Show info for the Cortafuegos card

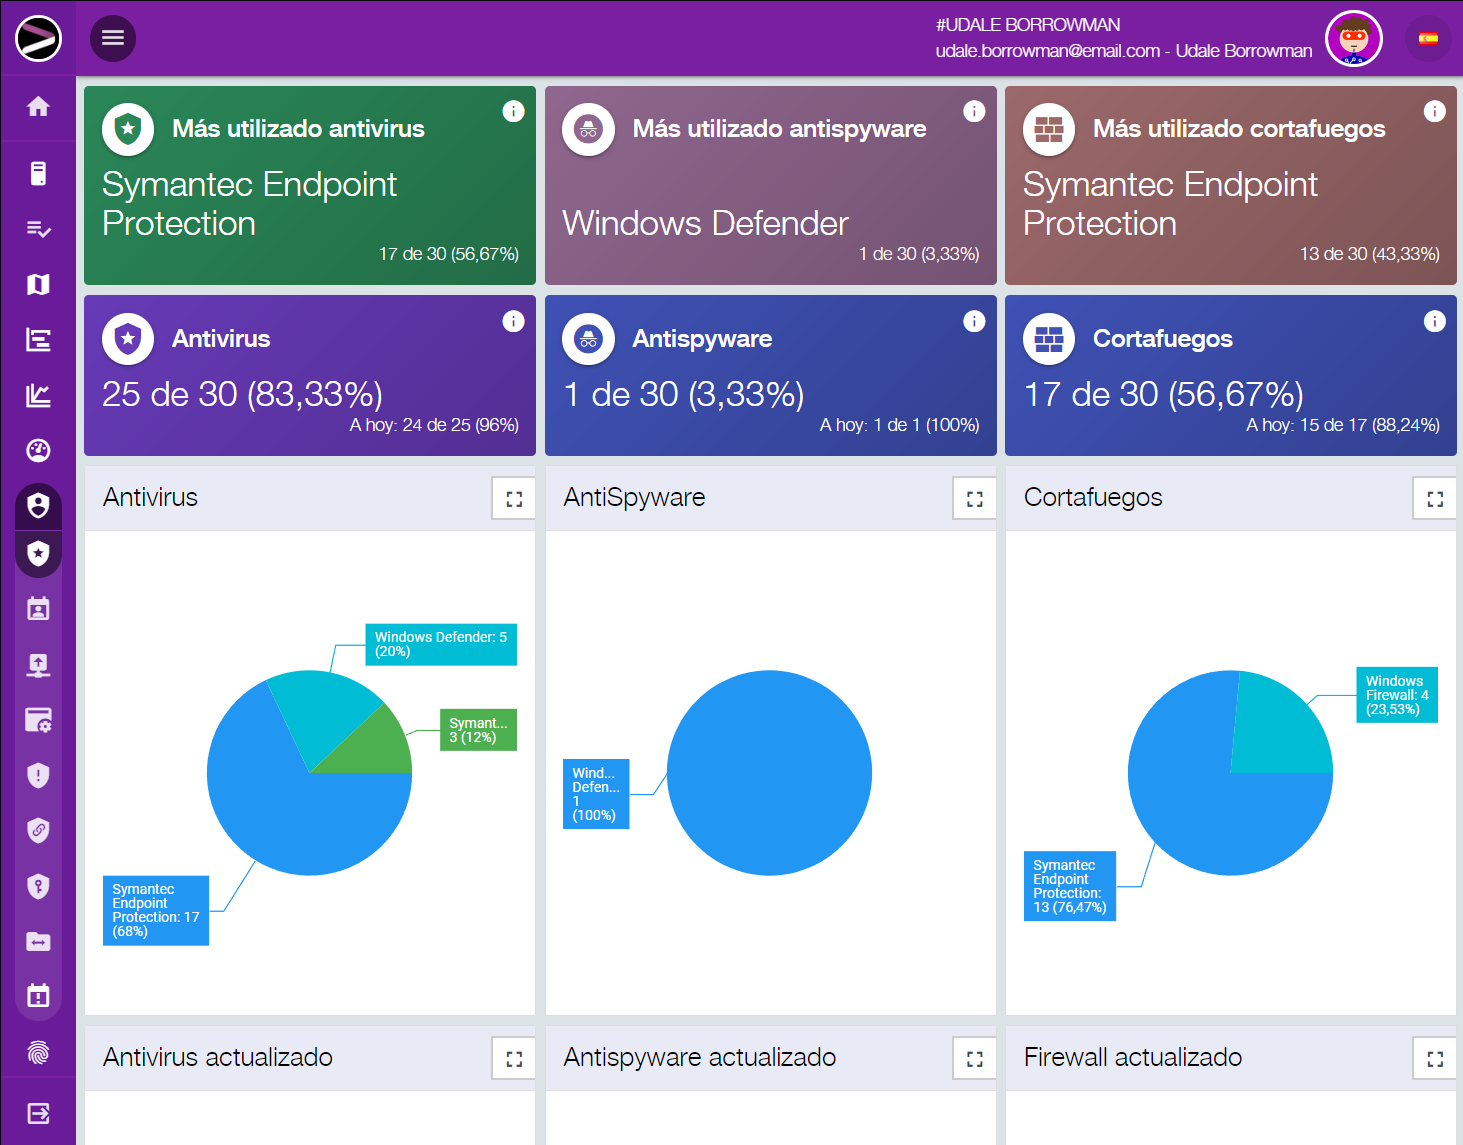coord(1434,321)
